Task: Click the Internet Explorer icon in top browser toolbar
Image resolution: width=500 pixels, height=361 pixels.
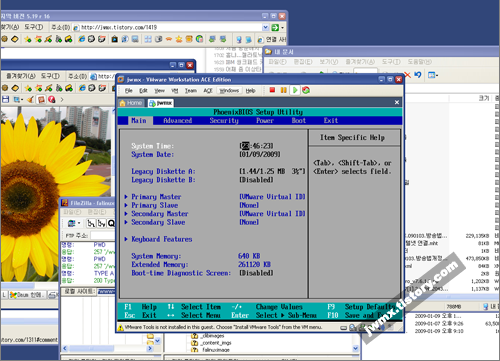Action: (x=82, y=39)
